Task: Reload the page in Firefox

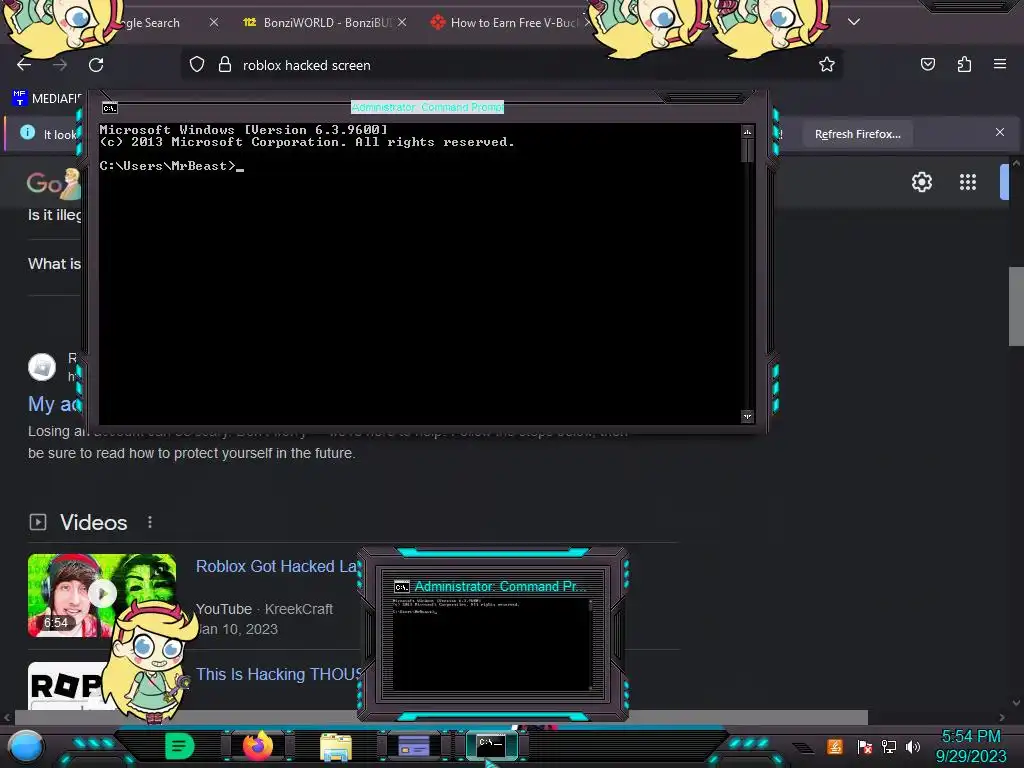Action: 96,65
